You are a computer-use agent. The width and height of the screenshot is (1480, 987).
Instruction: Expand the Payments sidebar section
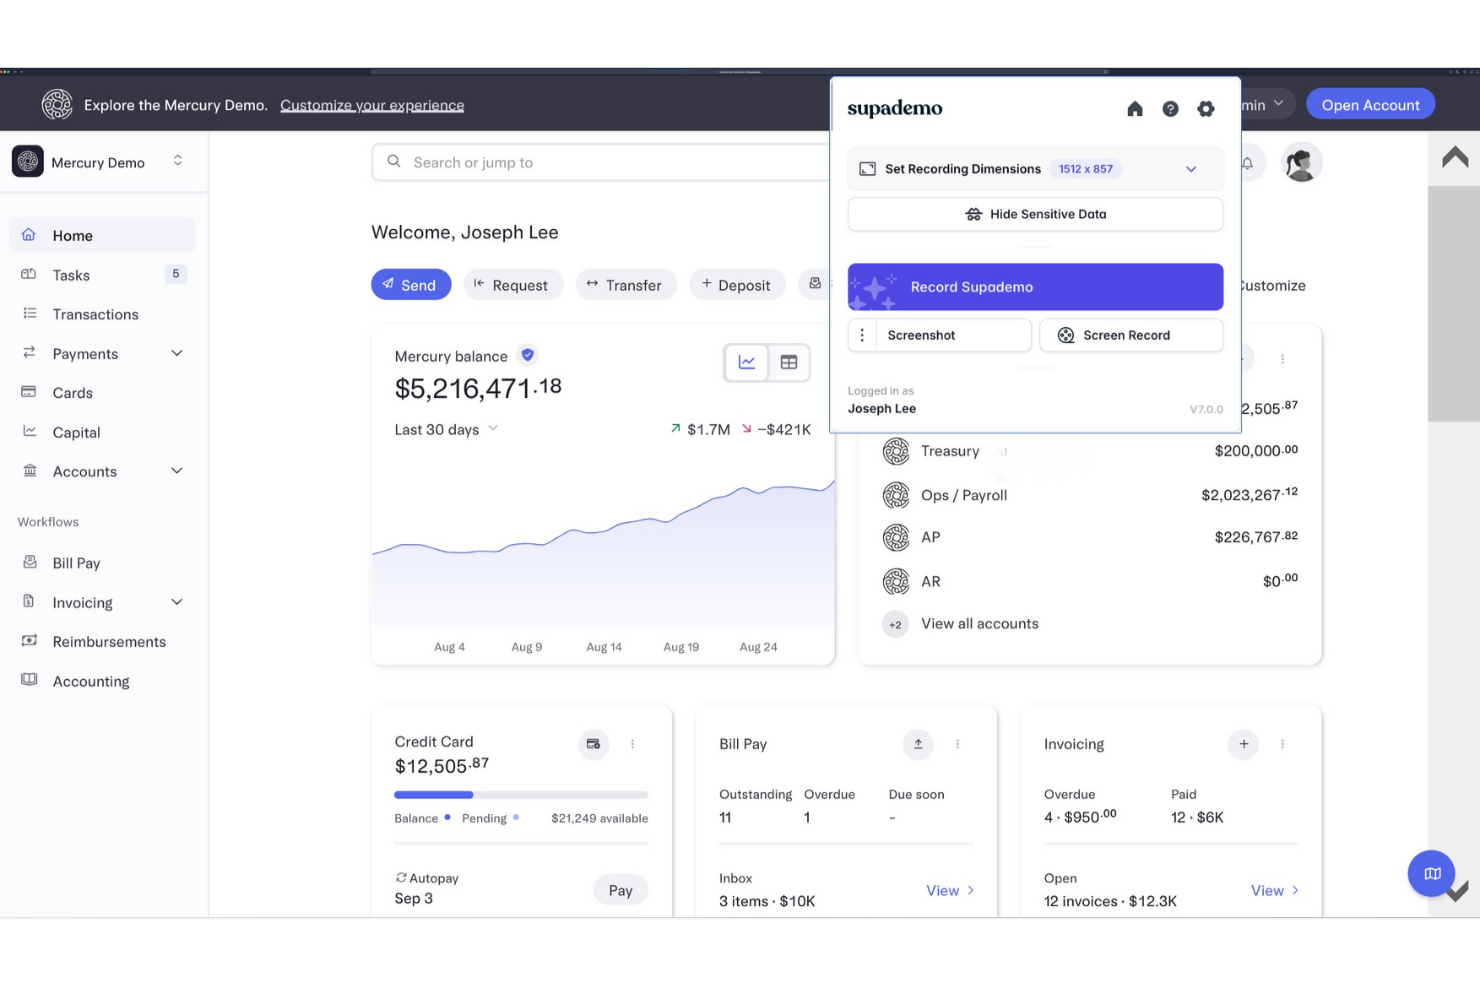pyautogui.click(x=177, y=353)
